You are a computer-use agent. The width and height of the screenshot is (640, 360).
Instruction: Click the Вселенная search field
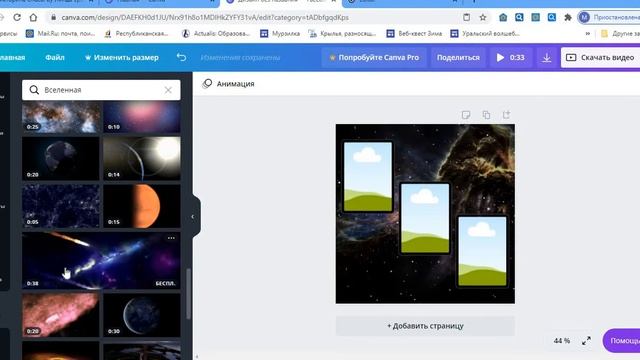[101, 90]
